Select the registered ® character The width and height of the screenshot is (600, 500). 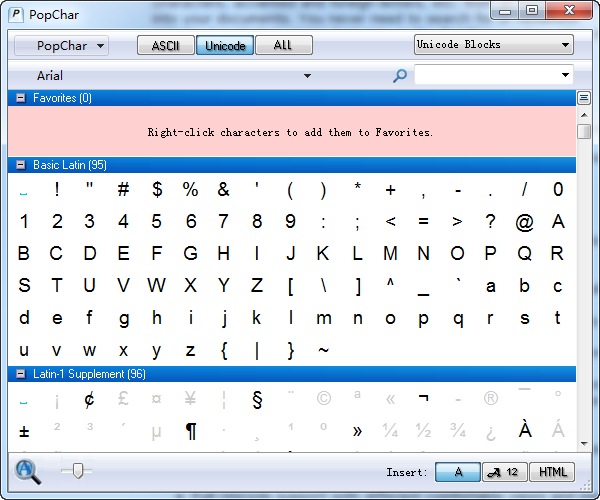[x=491, y=398]
